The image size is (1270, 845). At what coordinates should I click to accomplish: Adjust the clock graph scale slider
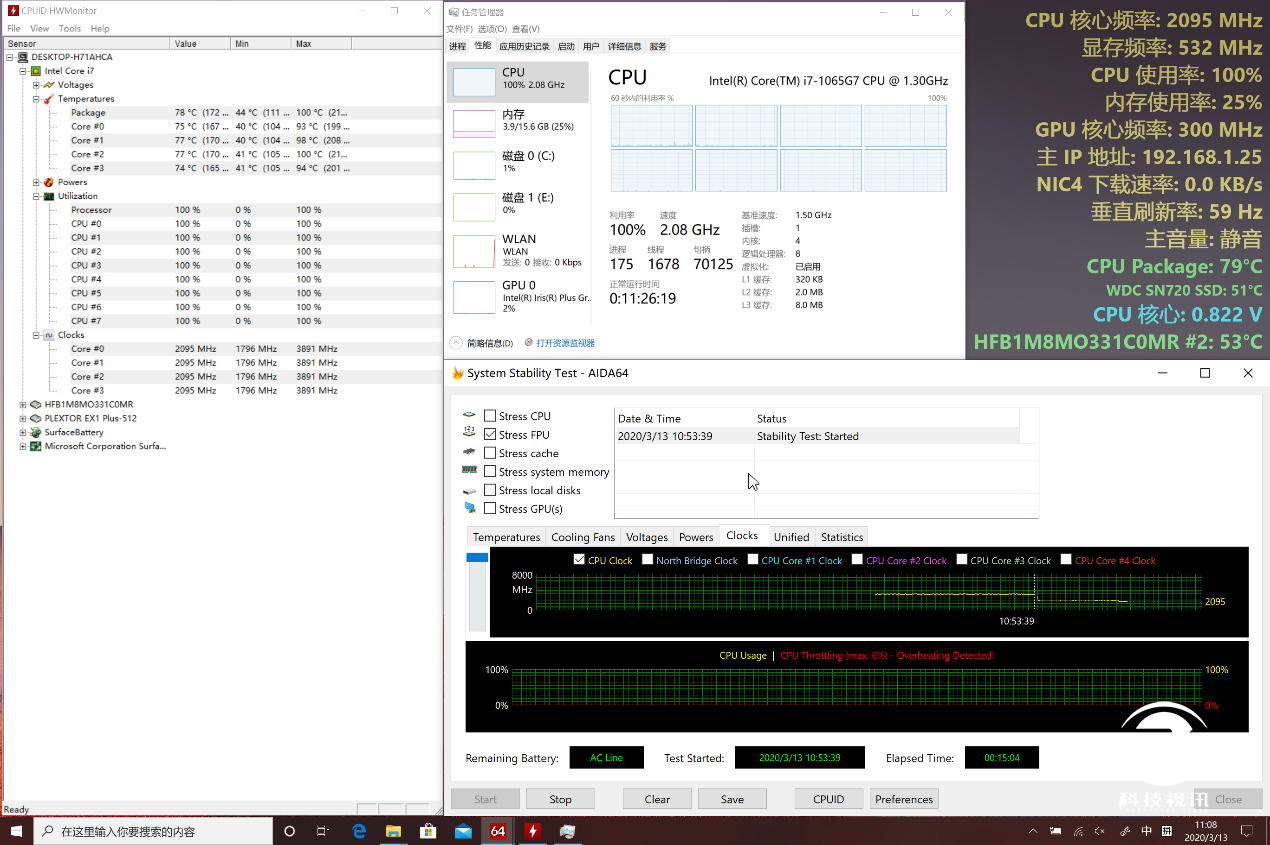477,591
